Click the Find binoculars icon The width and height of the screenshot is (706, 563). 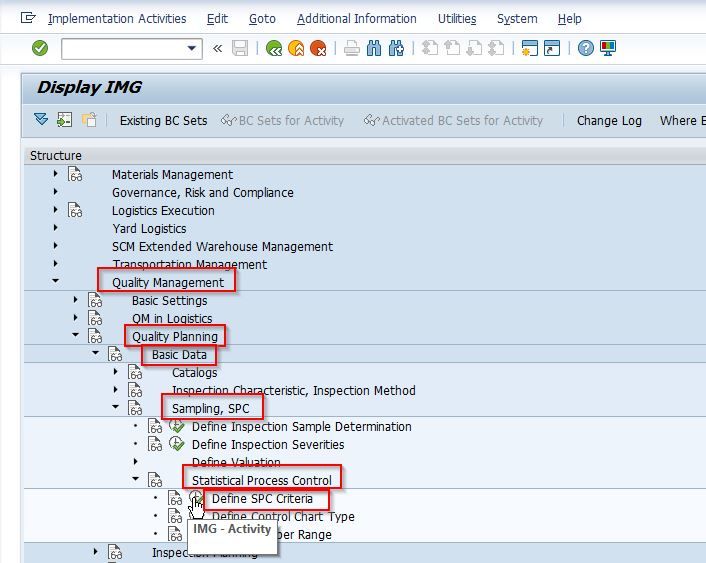point(374,48)
